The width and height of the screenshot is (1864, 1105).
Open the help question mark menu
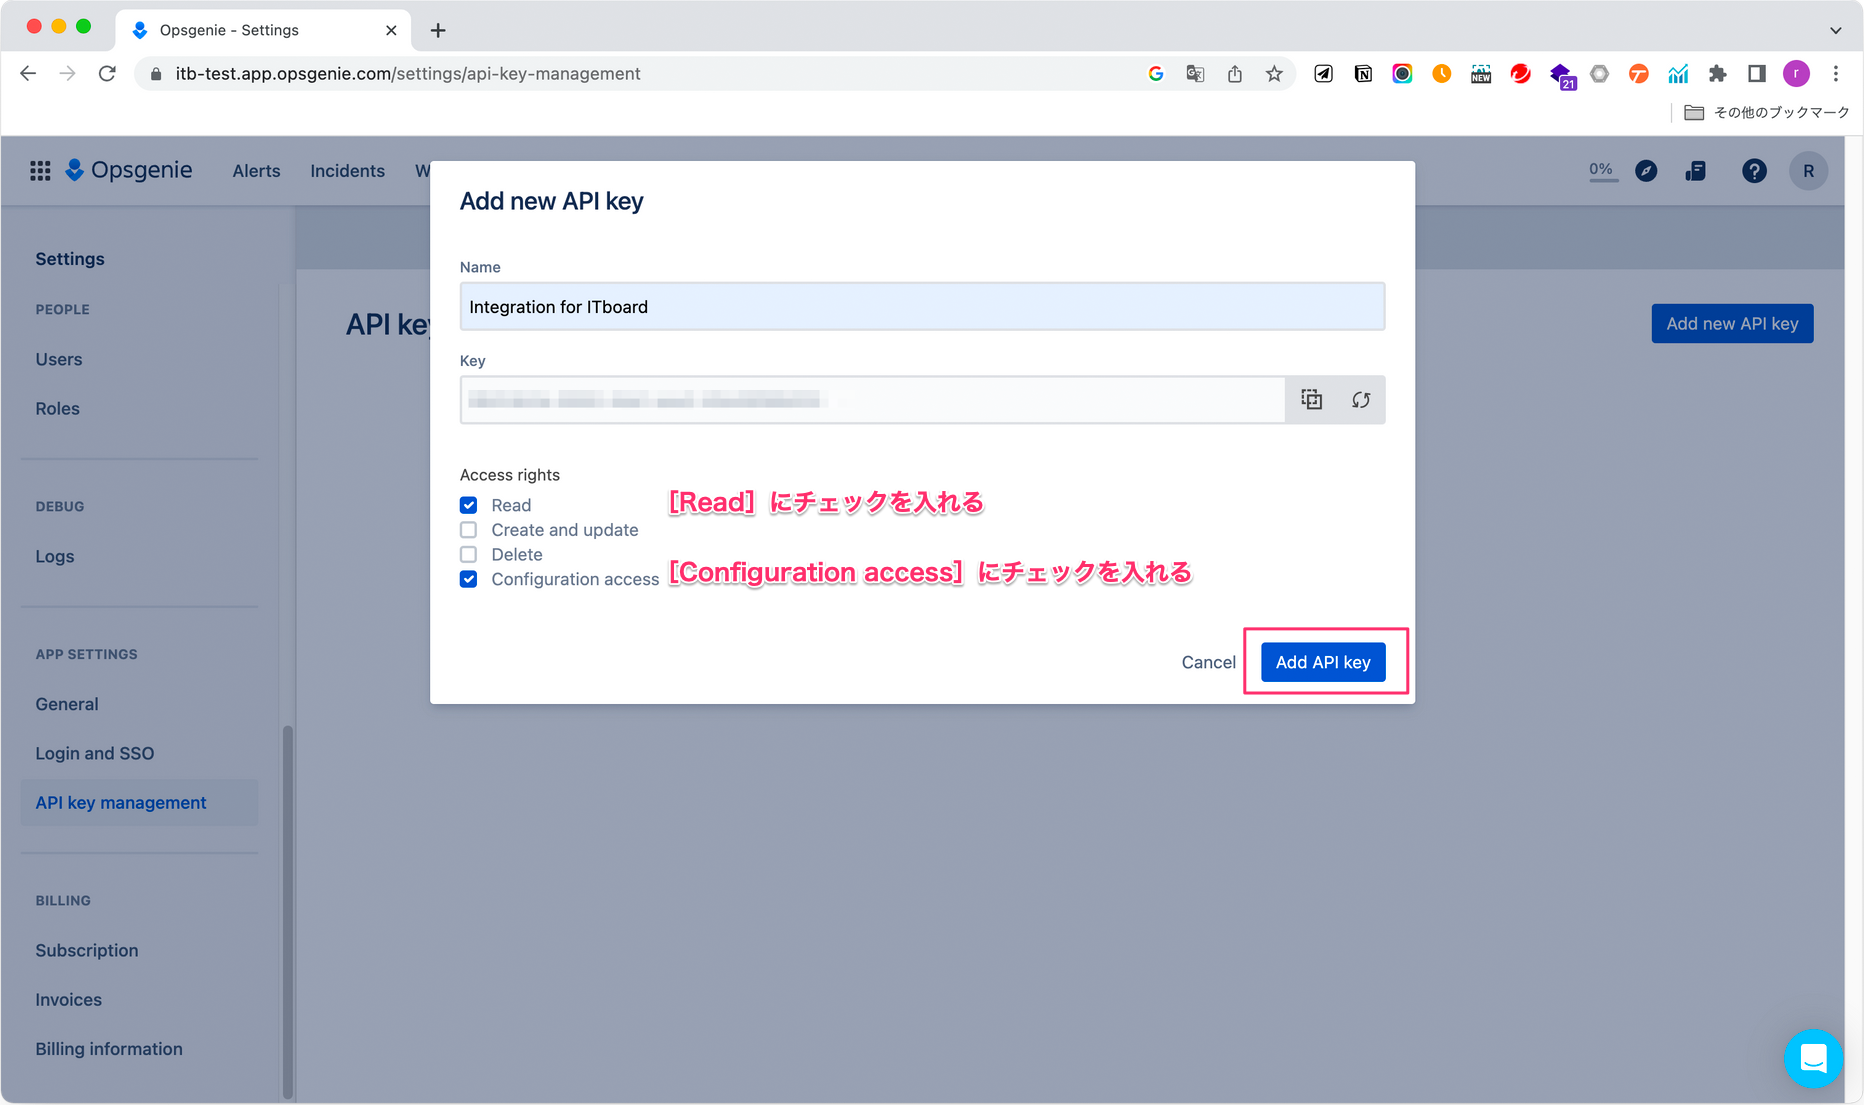click(x=1753, y=171)
